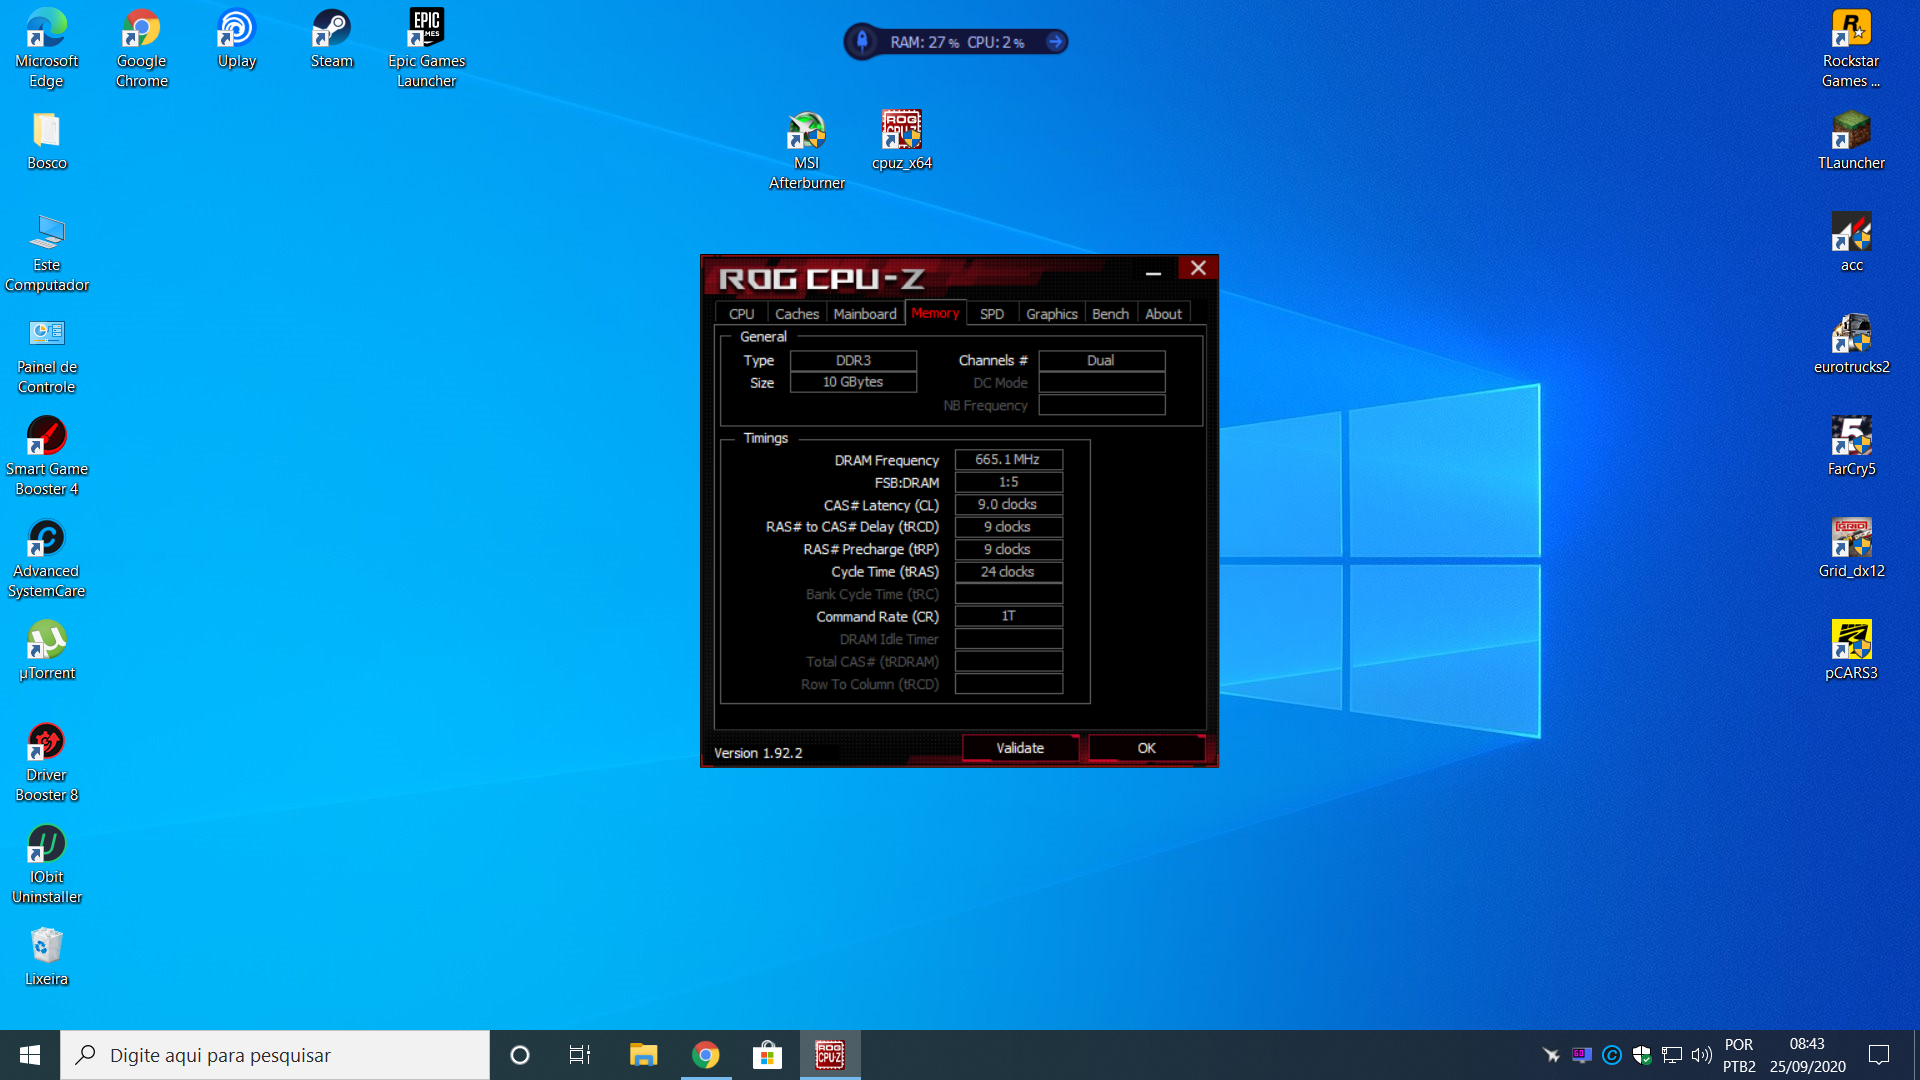Click the Dual channels value
The image size is (1920, 1080).
1101,360
